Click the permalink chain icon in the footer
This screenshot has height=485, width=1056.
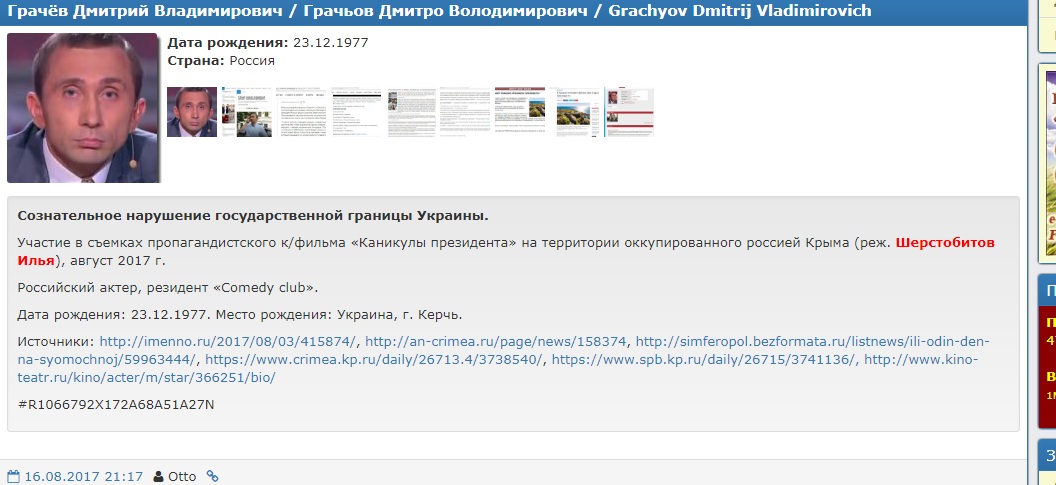click(x=212, y=477)
